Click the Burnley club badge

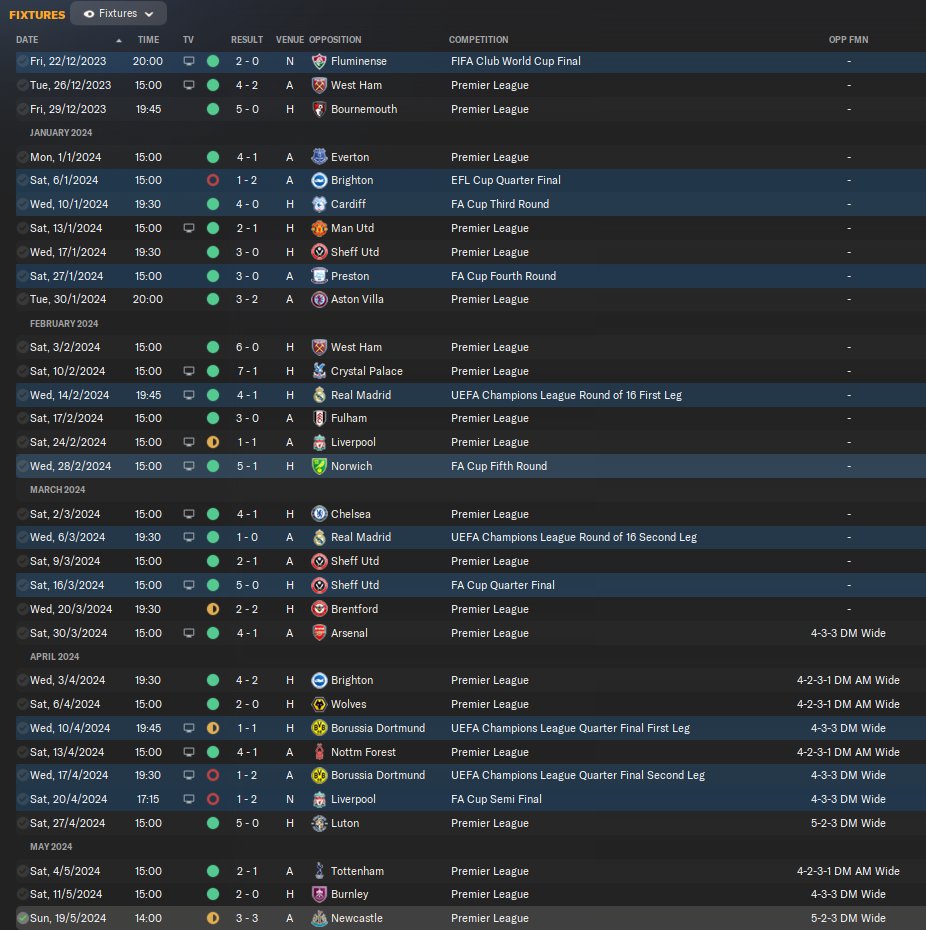319,894
